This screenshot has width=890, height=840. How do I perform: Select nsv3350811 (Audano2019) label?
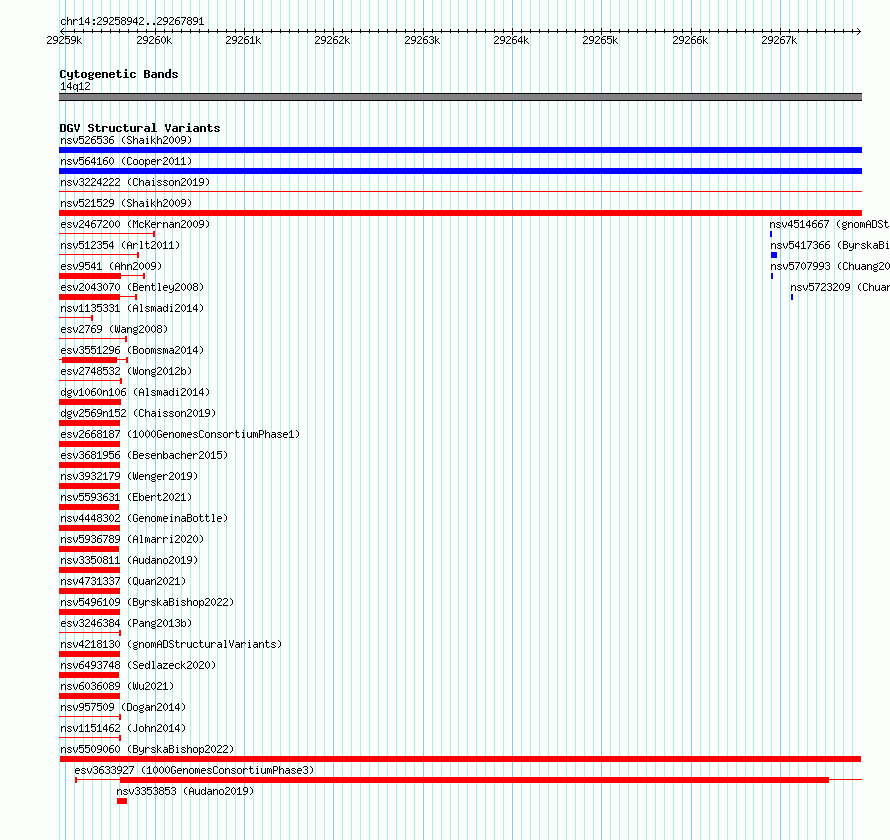point(129,560)
